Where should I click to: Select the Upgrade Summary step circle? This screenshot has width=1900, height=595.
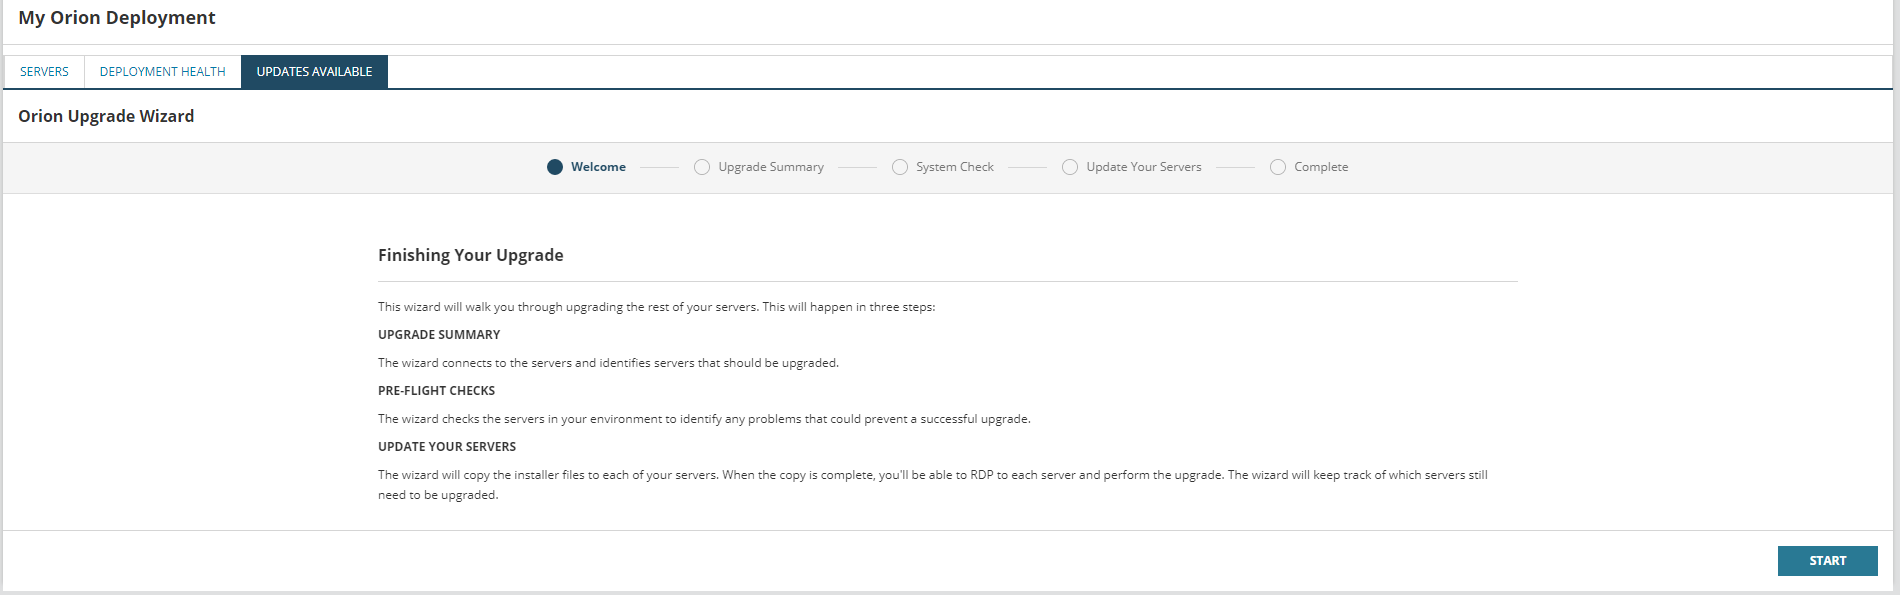702,167
